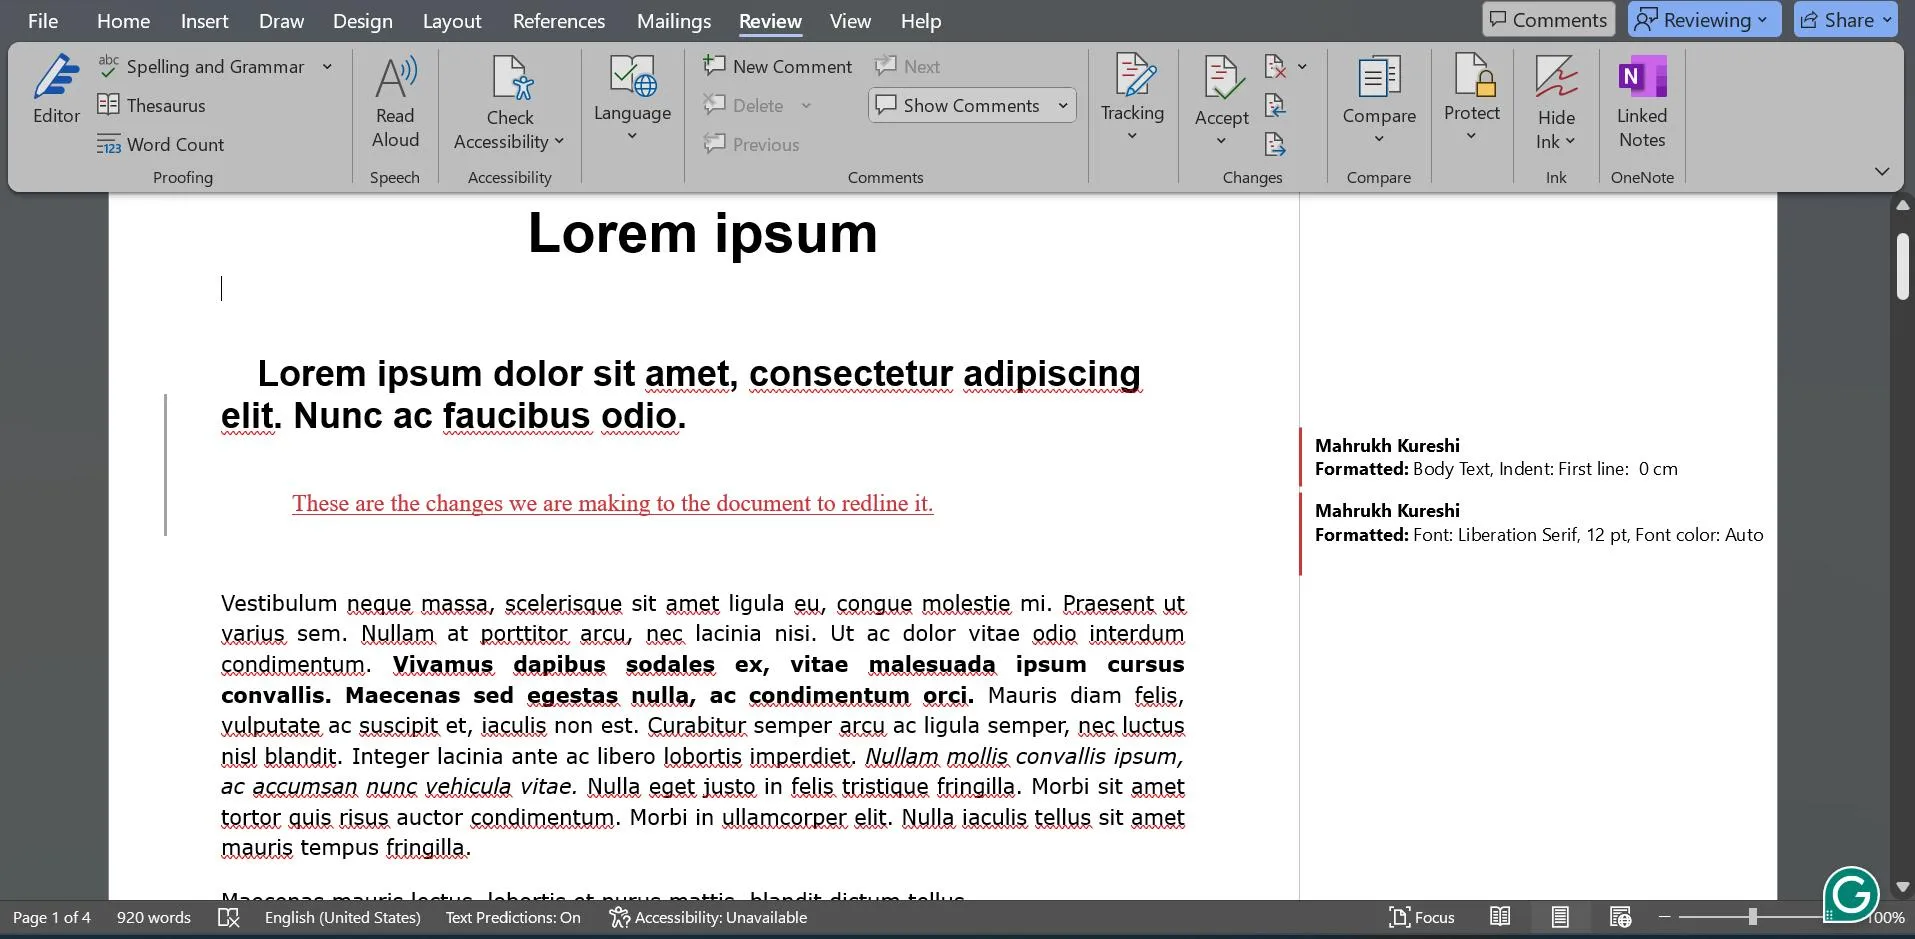This screenshot has height=939, width=1915.
Task: Open the Editor pane
Action: [56, 90]
